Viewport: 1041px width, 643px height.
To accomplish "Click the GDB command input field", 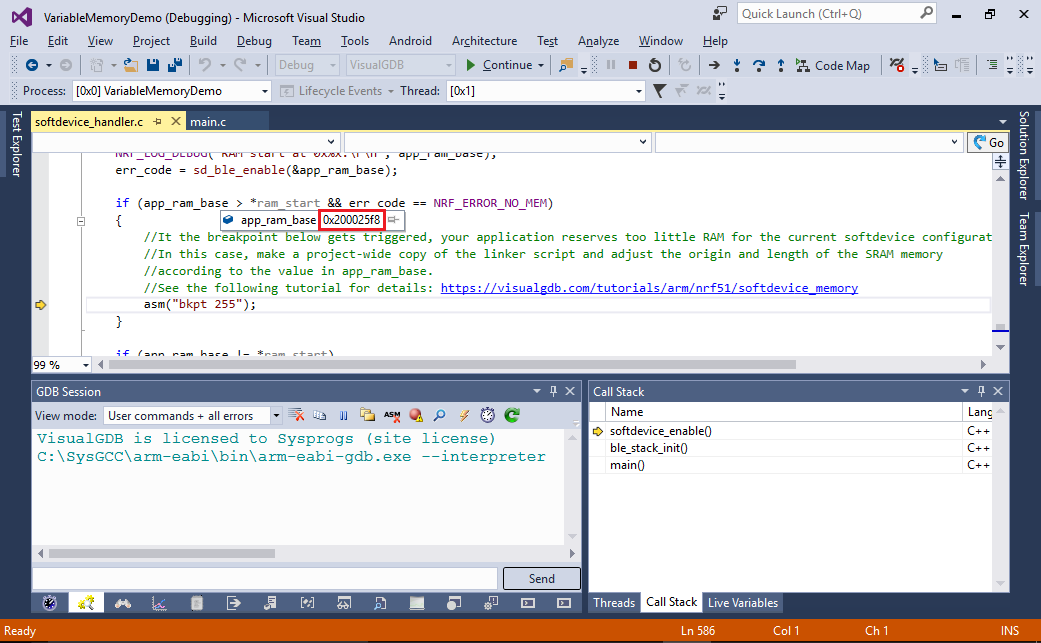I will [265, 579].
